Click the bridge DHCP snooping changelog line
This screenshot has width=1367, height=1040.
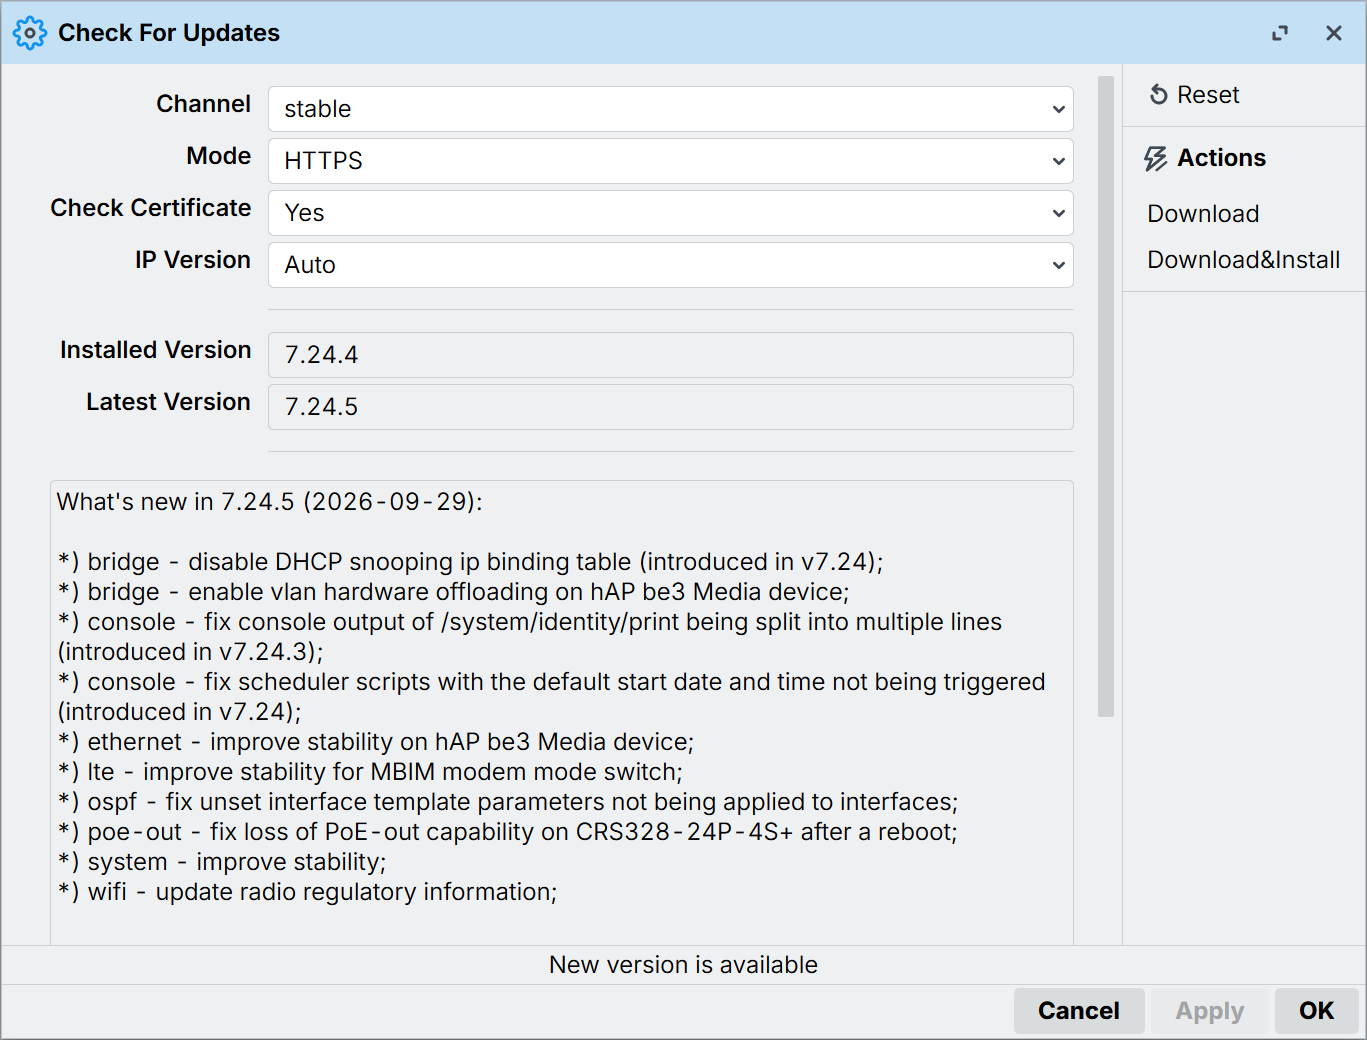click(x=470, y=562)
